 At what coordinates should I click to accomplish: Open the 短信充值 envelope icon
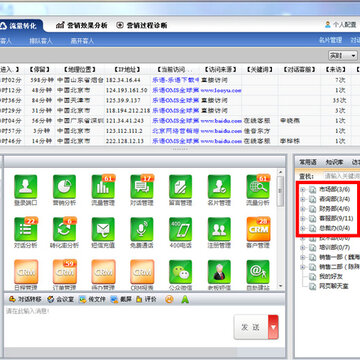(103, 229)
